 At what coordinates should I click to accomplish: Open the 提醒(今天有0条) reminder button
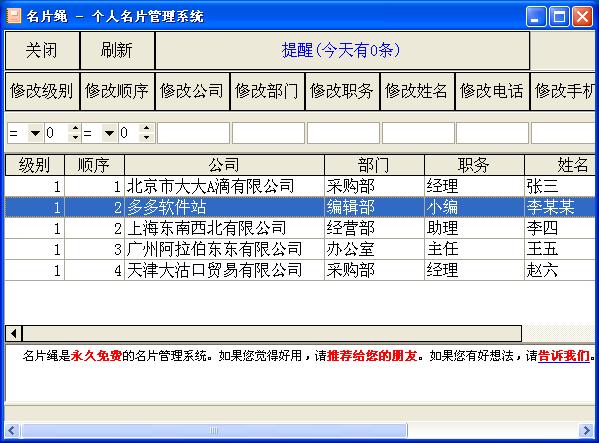(342, 50)
